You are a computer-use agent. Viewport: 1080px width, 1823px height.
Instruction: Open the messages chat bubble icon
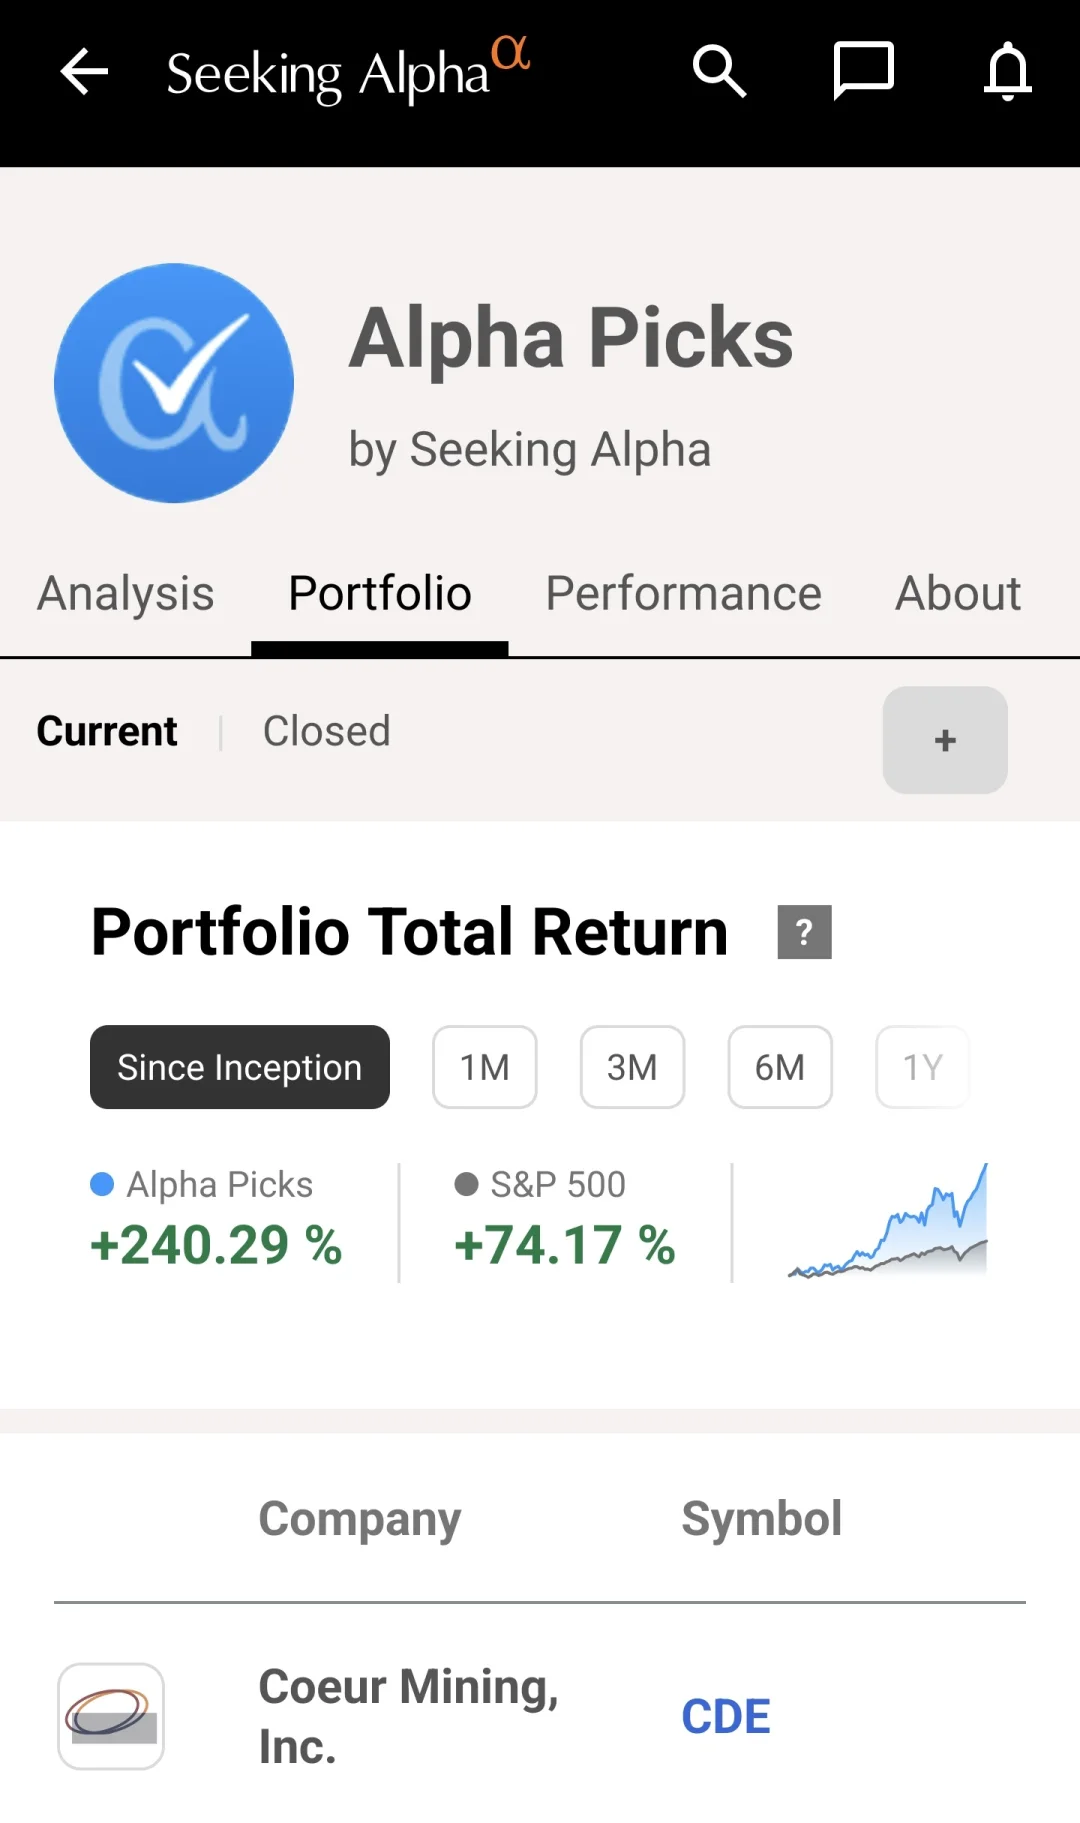pyautogui.click(x=863, y=71)
